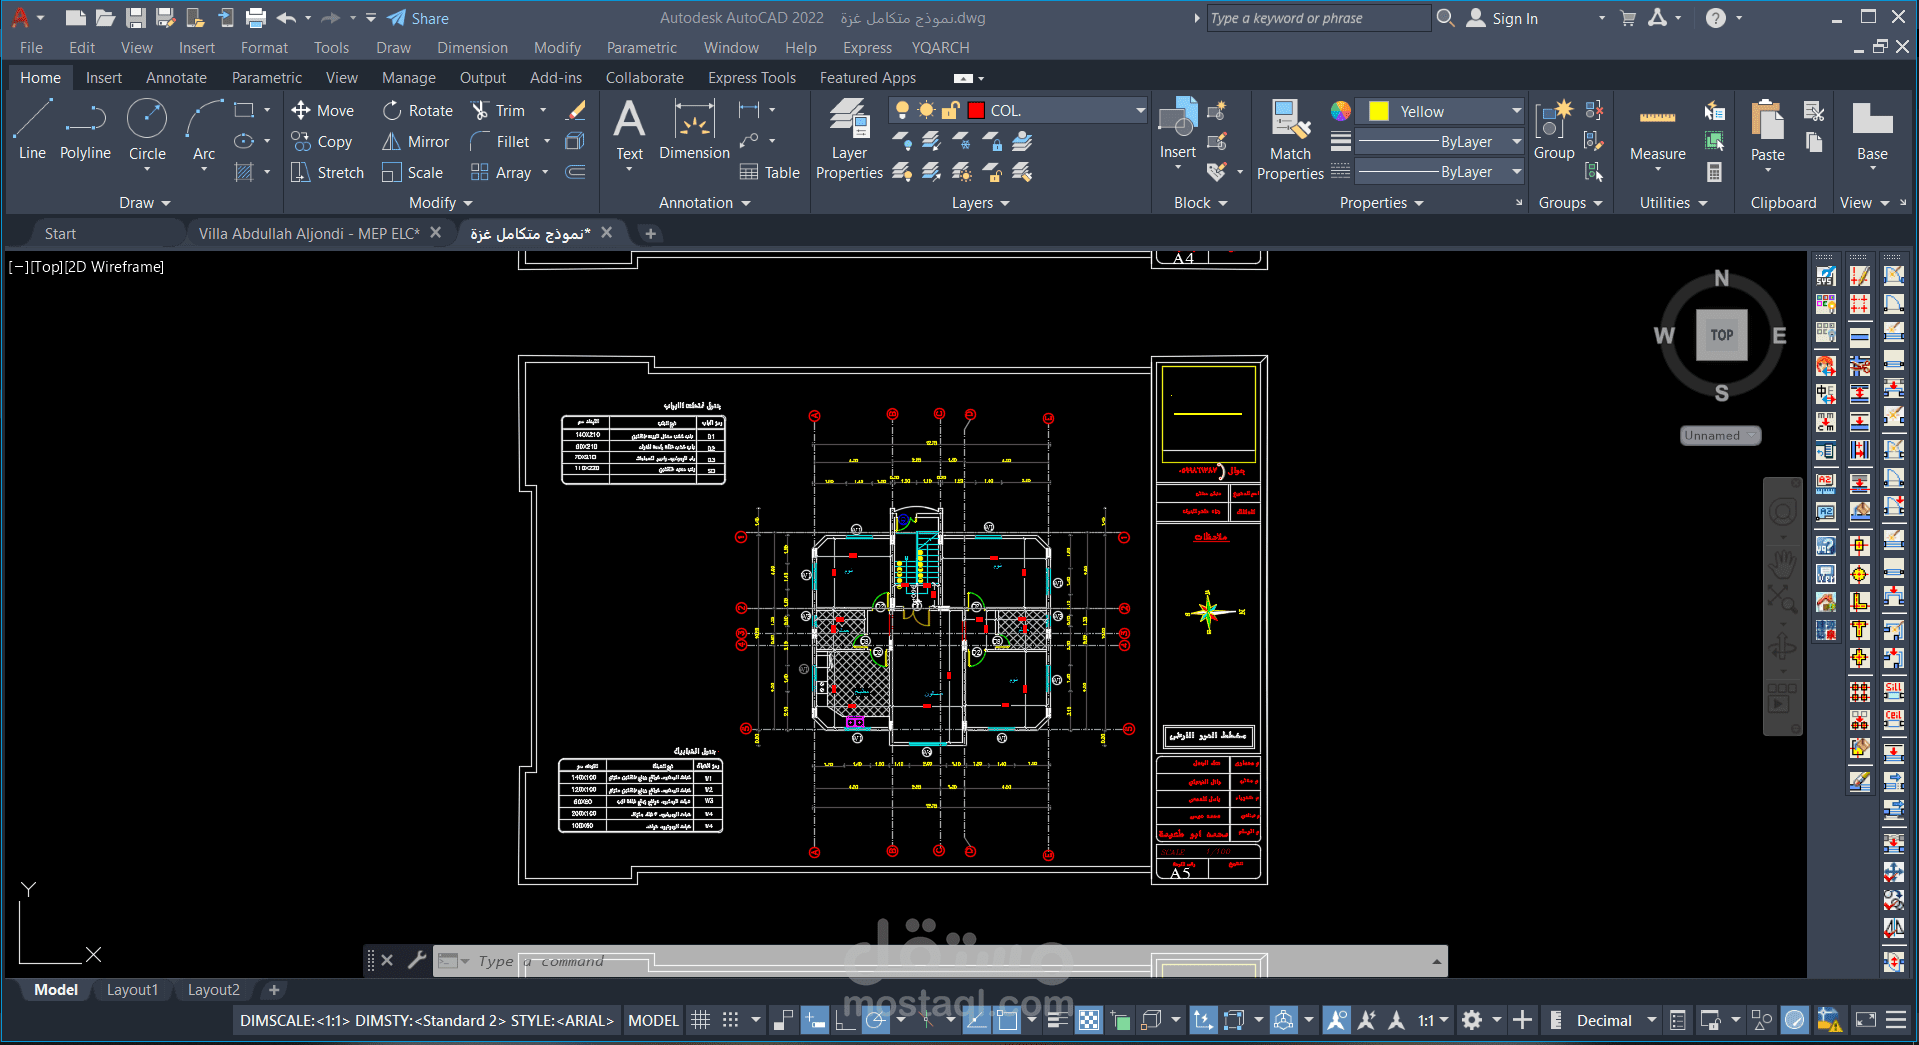Select the Polyline tool

tap(85, 130)
